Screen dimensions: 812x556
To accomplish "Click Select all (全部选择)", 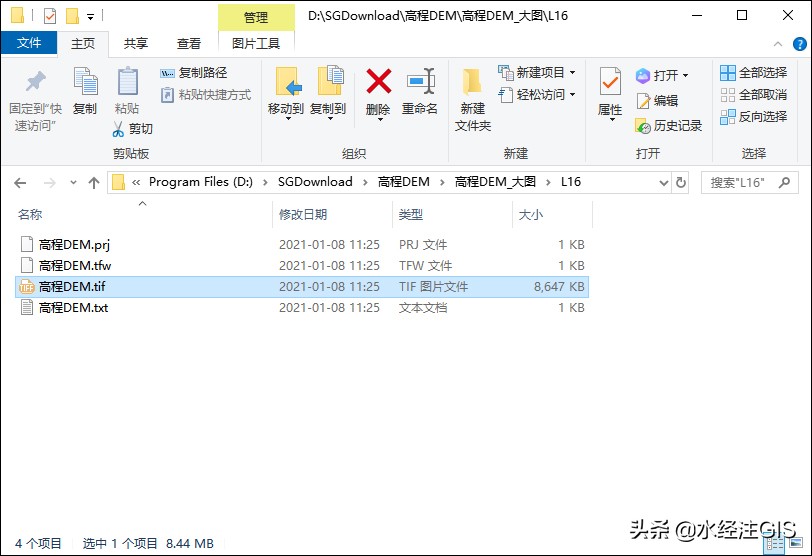I will [753, 72].
